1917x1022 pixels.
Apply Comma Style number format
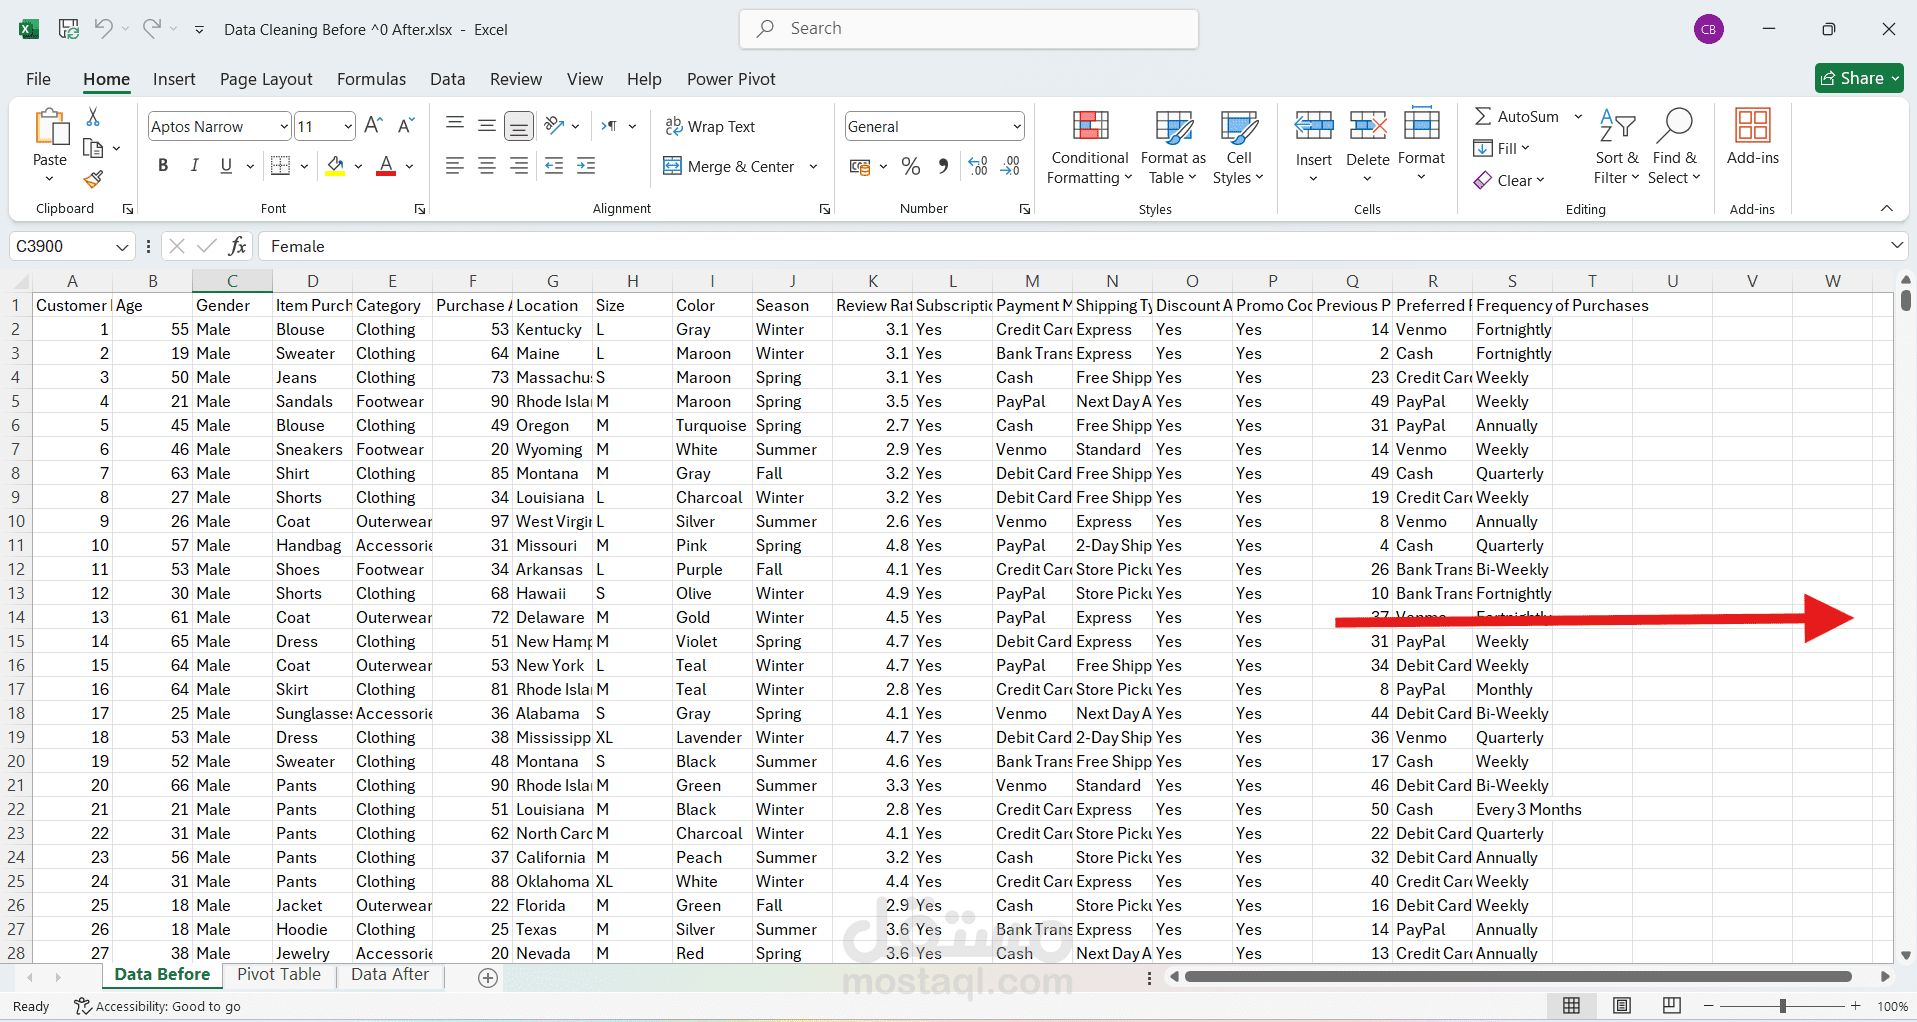tap(943, 166)
